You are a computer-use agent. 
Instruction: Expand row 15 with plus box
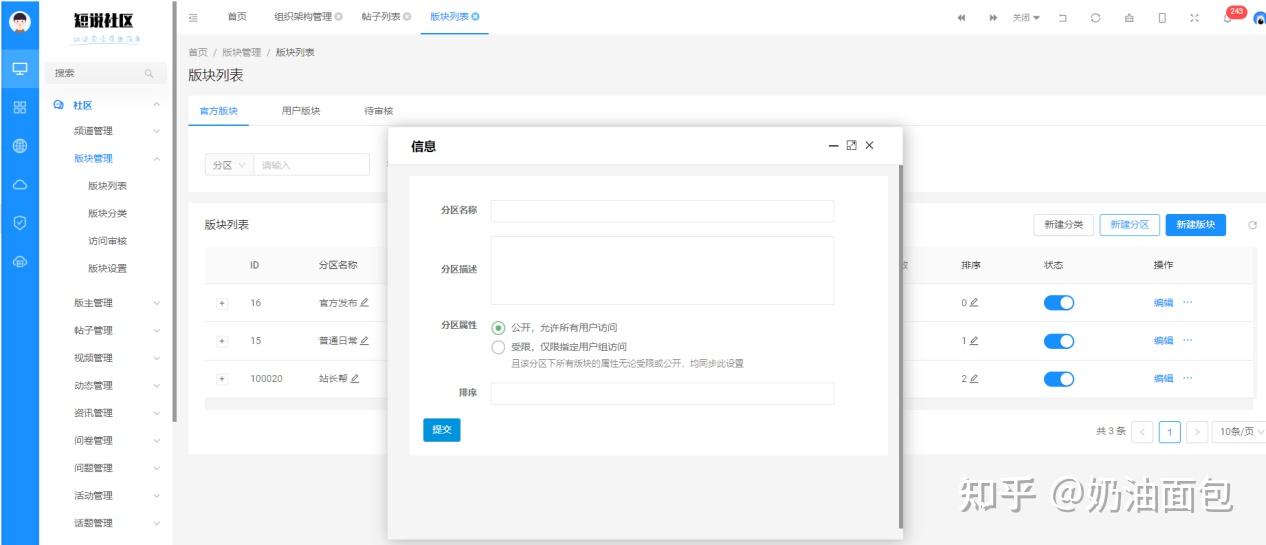[222, 341]
